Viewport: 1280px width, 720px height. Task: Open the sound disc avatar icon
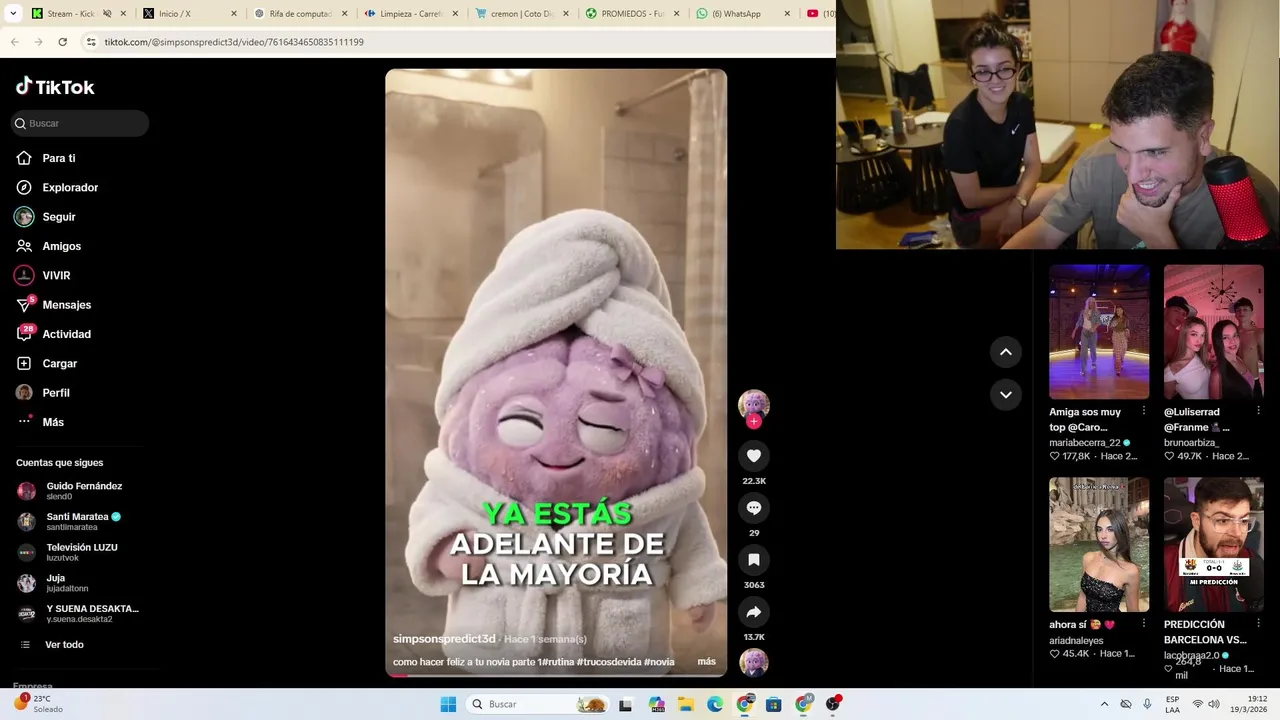pyautogui.click(x=754, y=662)
